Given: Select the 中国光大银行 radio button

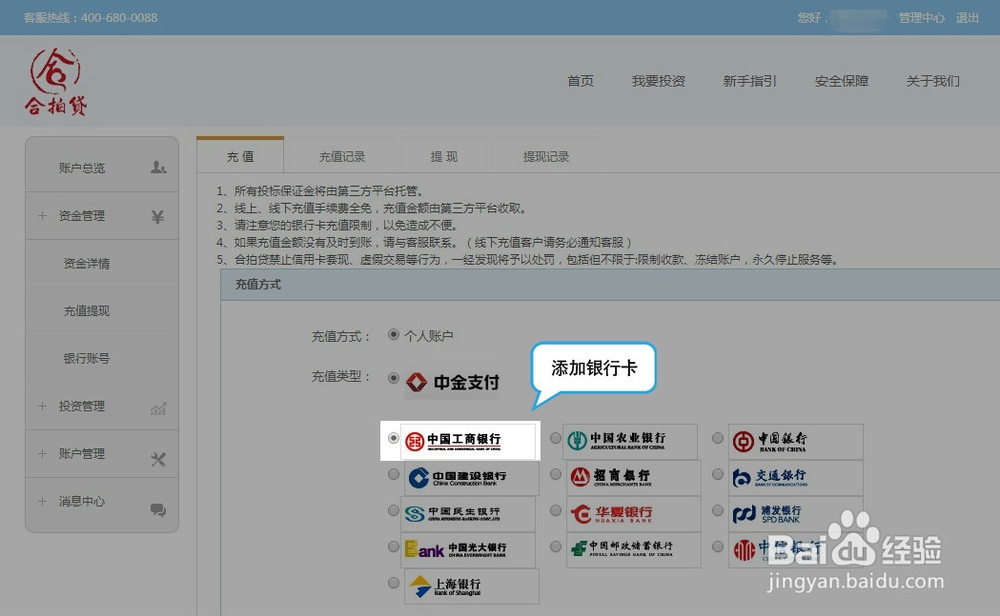Looking at the screenshot, I should 393,546.
